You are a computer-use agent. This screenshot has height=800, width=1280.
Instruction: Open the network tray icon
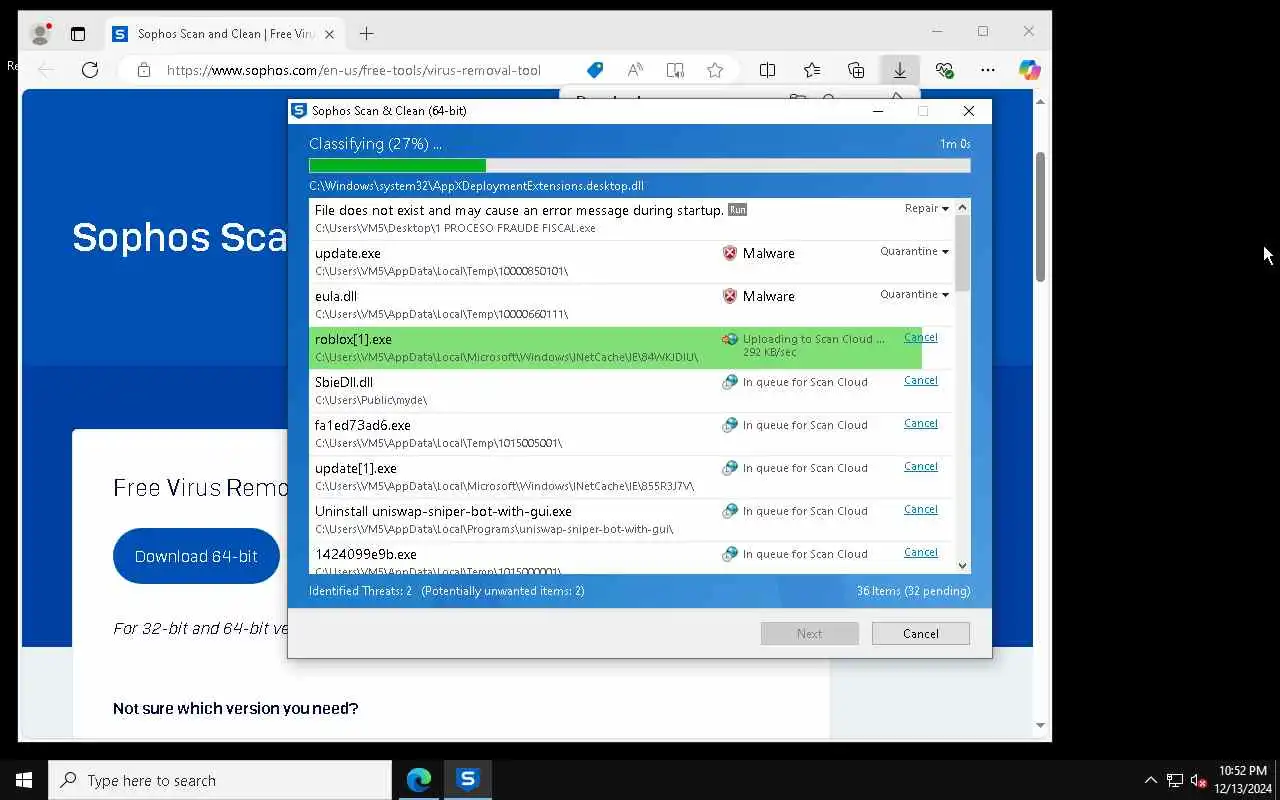tap(1175, 781)
